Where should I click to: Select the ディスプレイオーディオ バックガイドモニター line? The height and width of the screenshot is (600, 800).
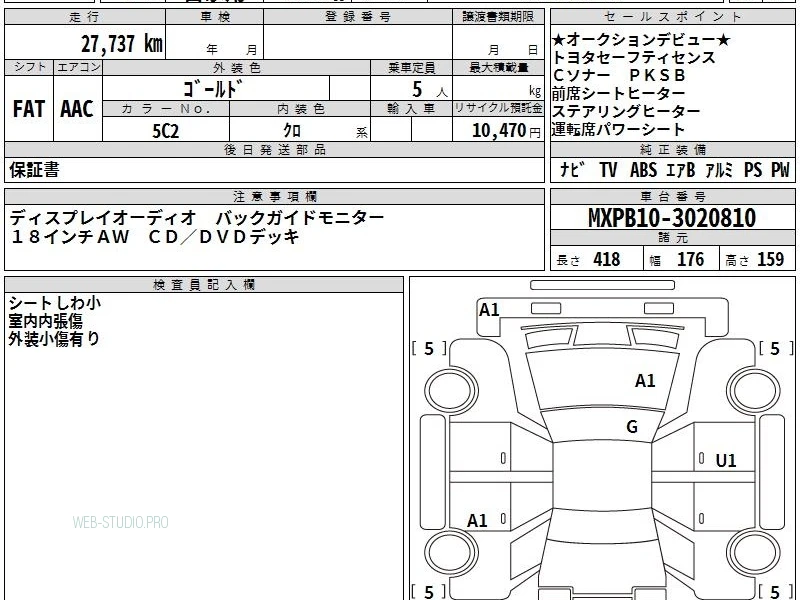coord(196,218)
